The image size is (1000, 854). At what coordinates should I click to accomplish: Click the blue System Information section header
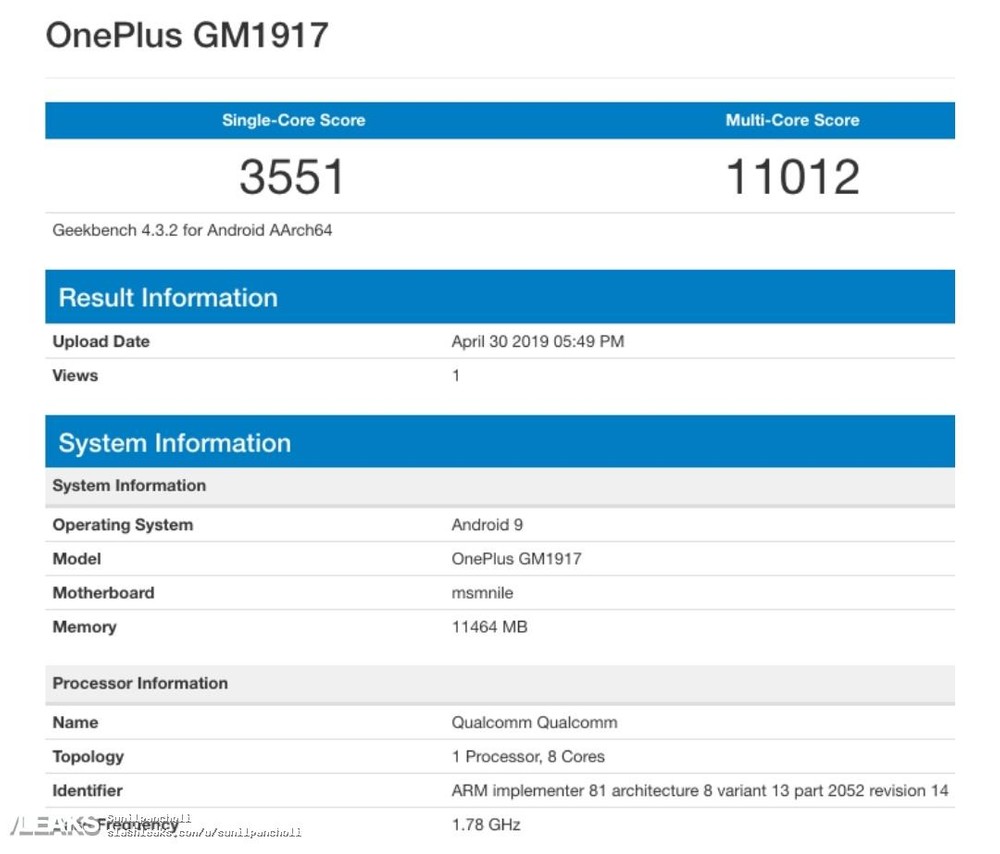click(x=174, y=443)
